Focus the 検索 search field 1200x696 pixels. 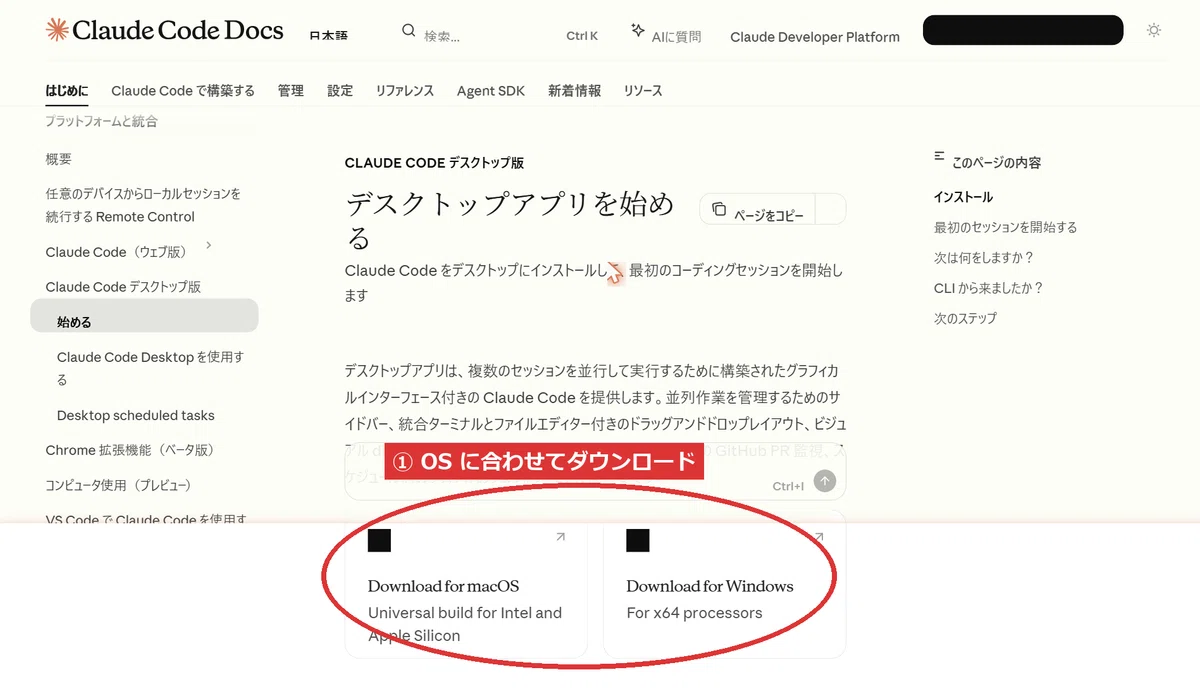[x=500, y=35]
